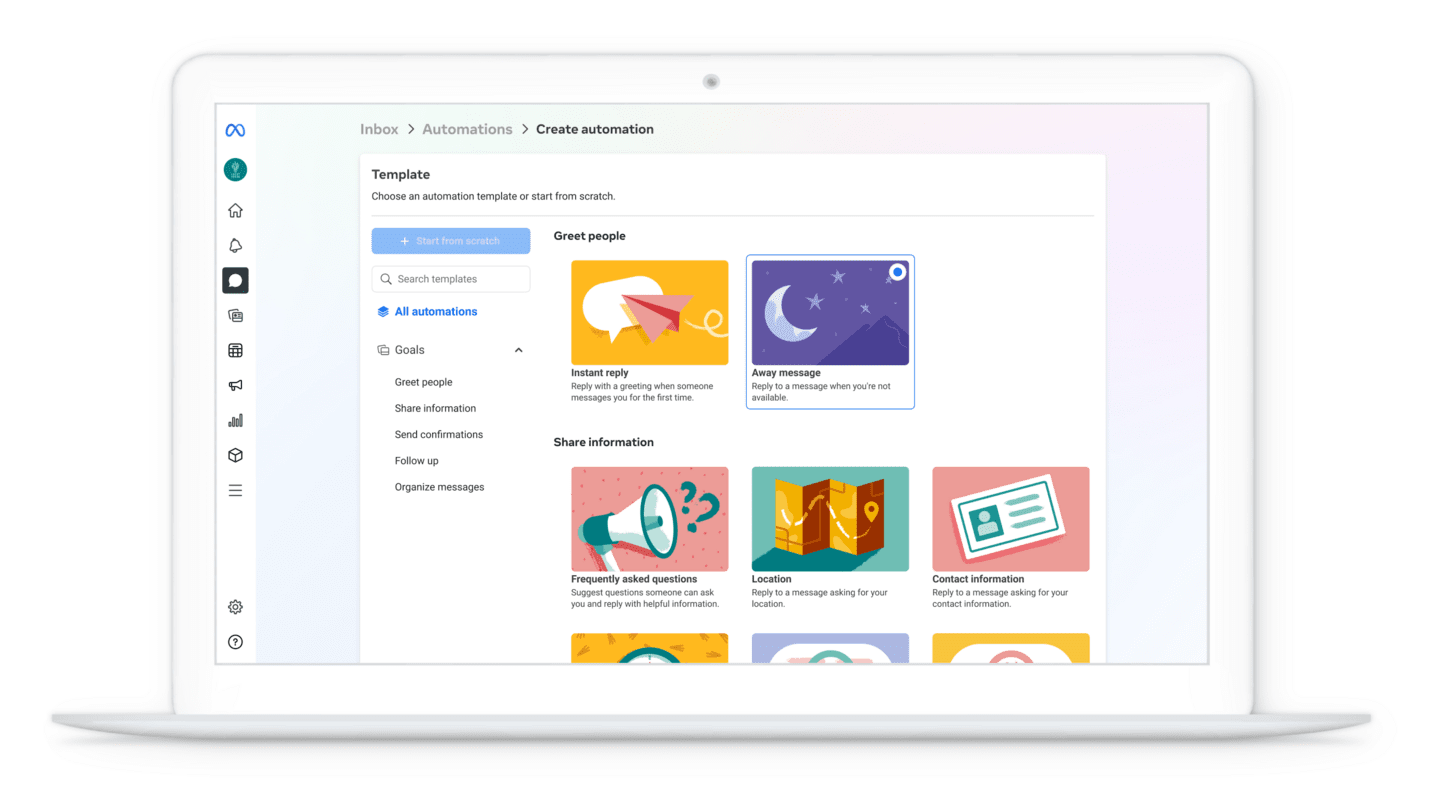Screen dimensions: 1440x812
Task: Click the Start from scratch button
Action: (x=451, y=241)
